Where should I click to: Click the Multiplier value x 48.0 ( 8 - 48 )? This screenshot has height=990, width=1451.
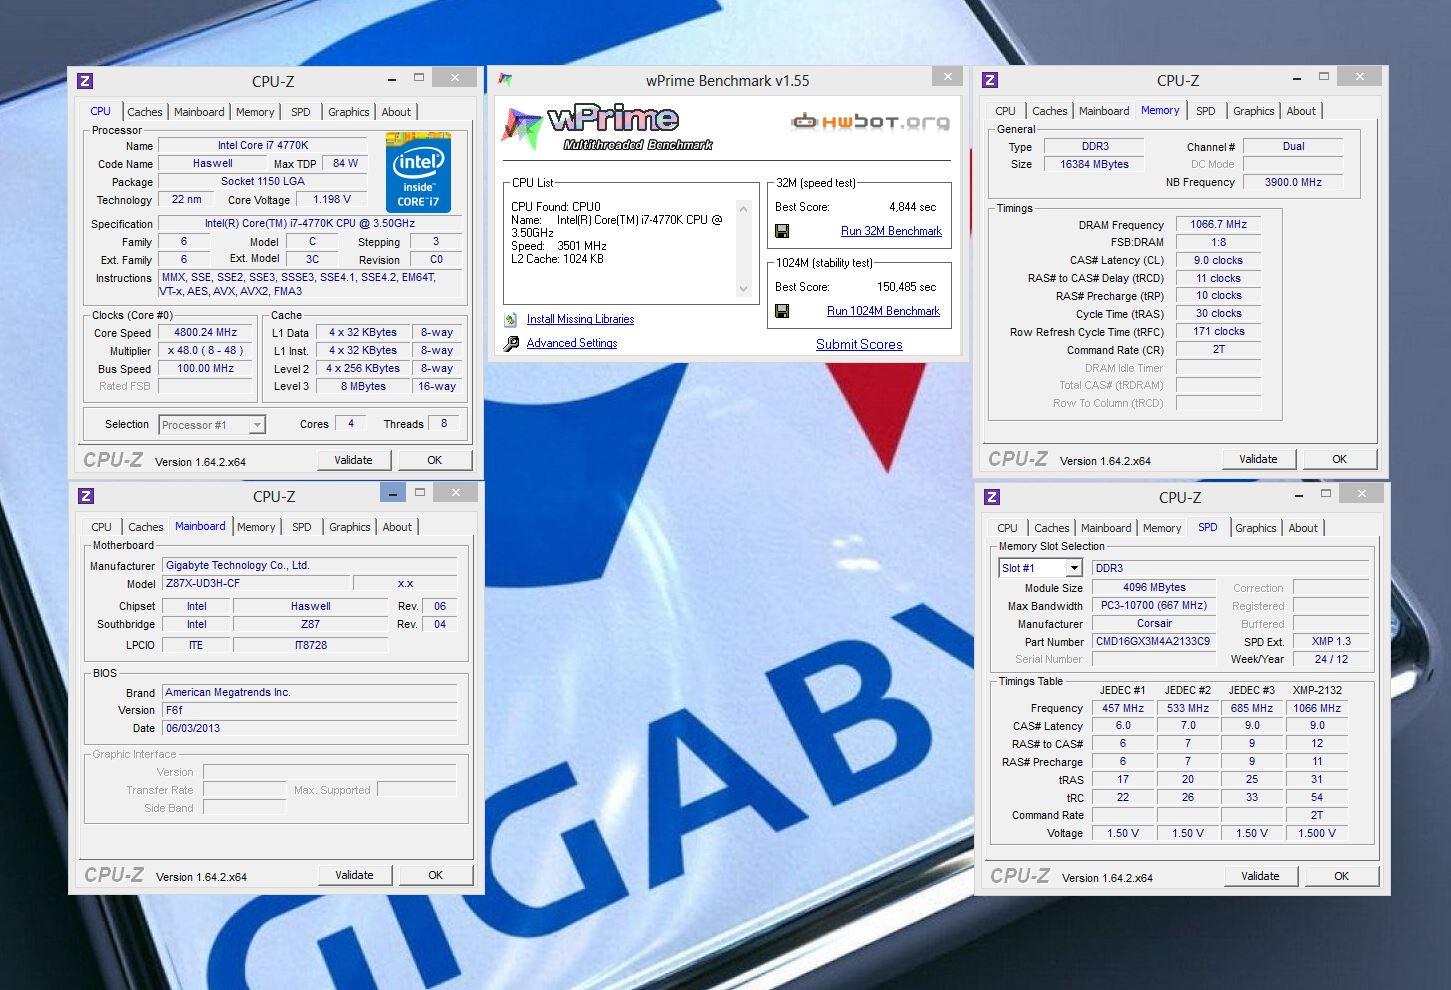(206, 351)
